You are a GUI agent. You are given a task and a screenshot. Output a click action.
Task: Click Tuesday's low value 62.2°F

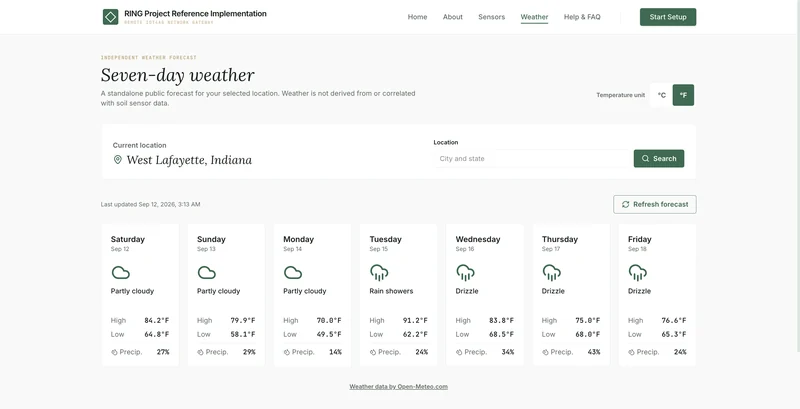415,335
